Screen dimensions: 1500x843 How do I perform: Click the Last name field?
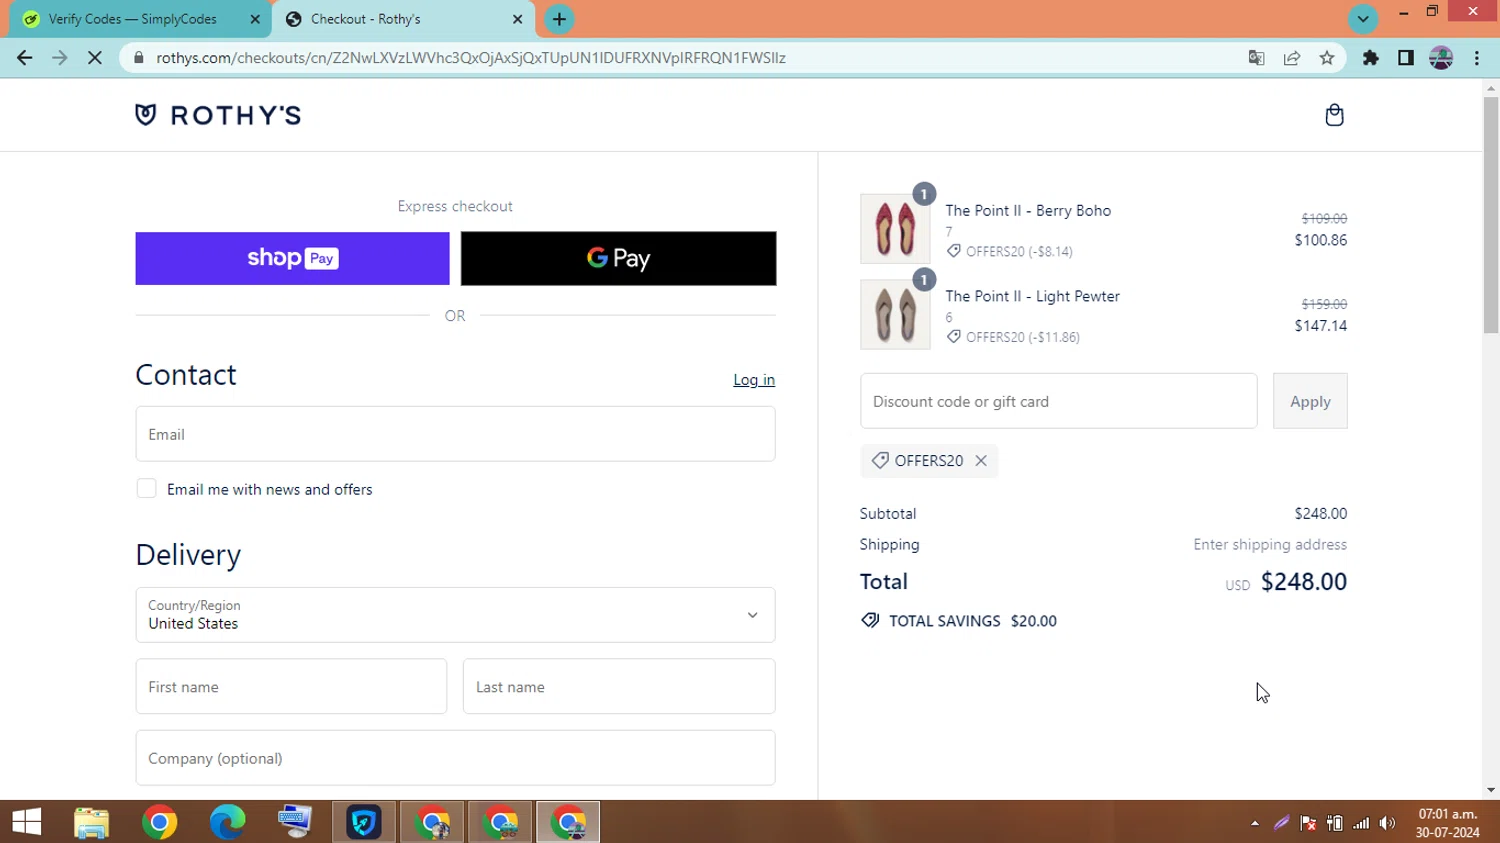(619, 687)
